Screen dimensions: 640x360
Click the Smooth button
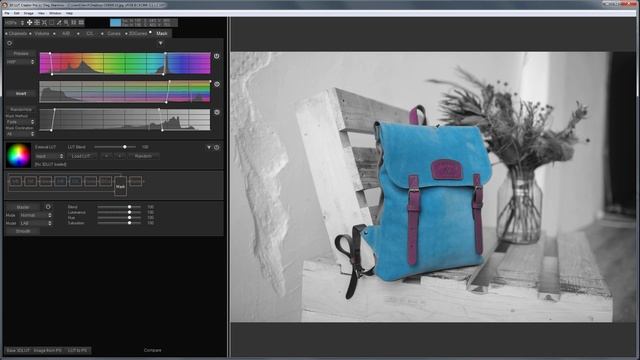click(x=23, y=231)
